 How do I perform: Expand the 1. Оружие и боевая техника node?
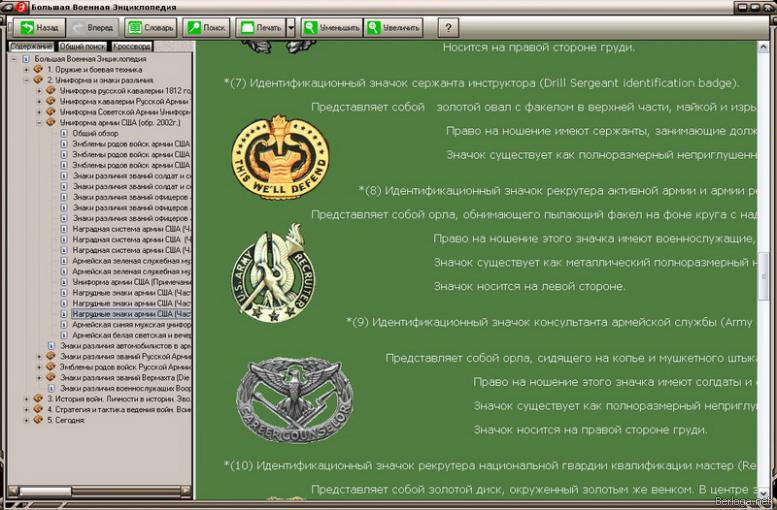26,69
